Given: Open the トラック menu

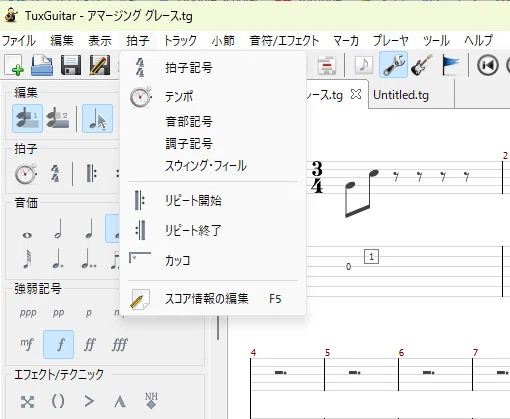Looking at the screenshot, I should point(180,41).
